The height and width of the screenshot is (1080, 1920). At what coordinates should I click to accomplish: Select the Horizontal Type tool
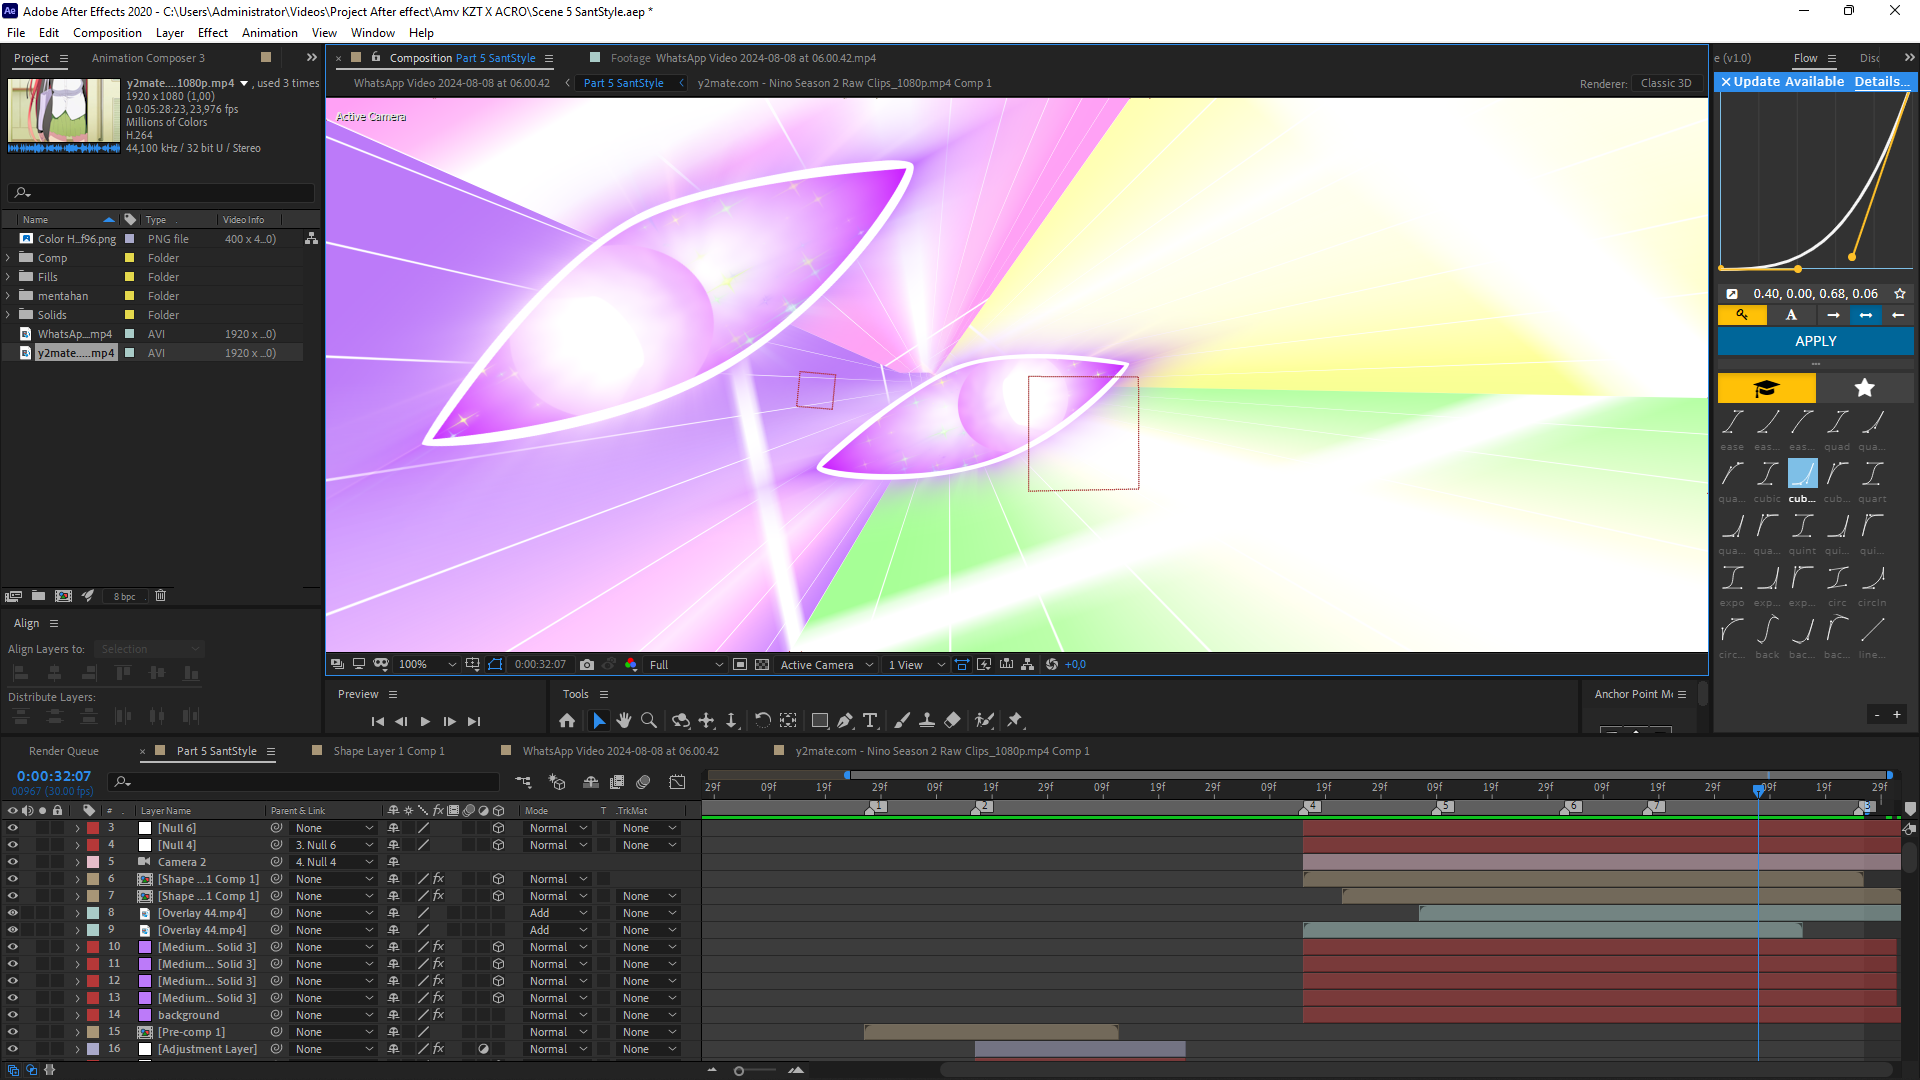tap(870, 720)
